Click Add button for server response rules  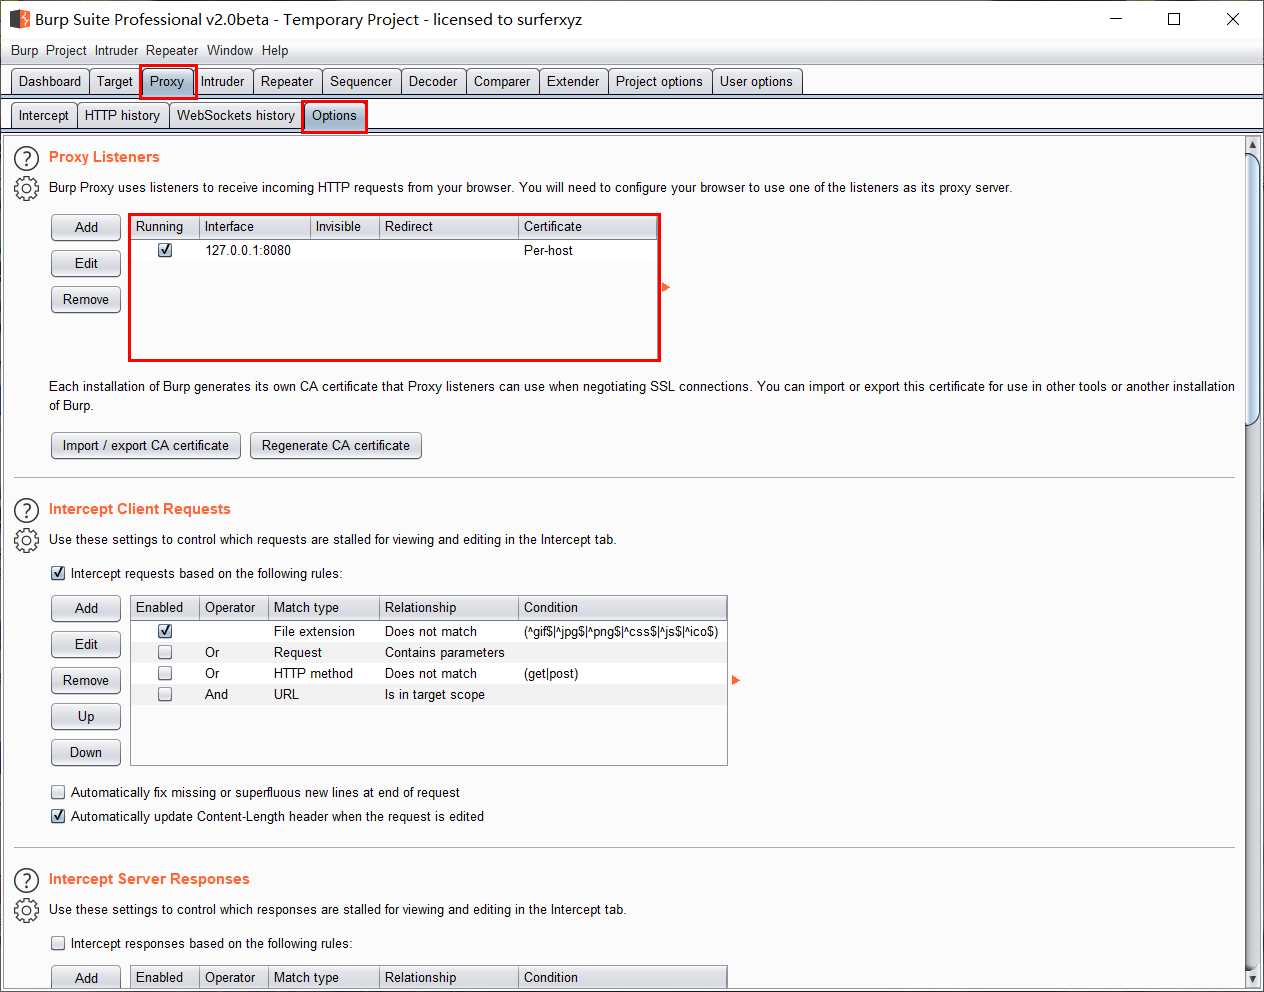click(x=86, y=978)
